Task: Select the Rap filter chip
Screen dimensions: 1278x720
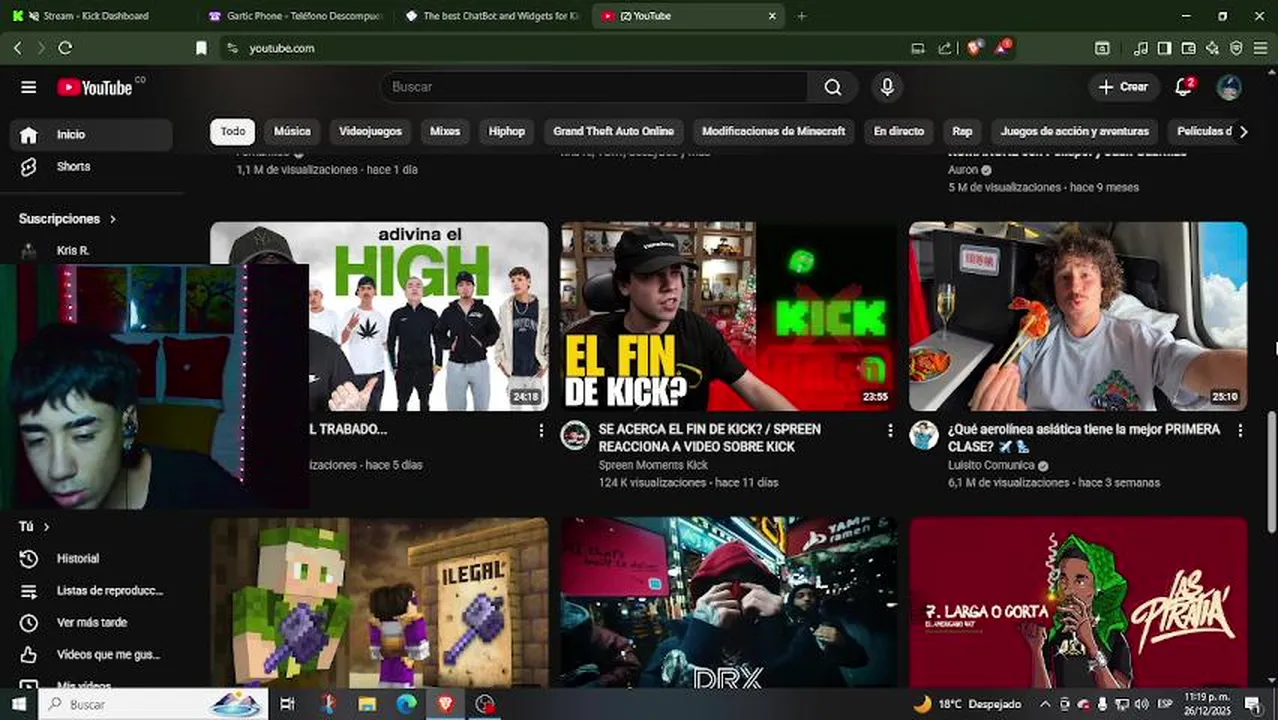Action: (x=962, y=131)
